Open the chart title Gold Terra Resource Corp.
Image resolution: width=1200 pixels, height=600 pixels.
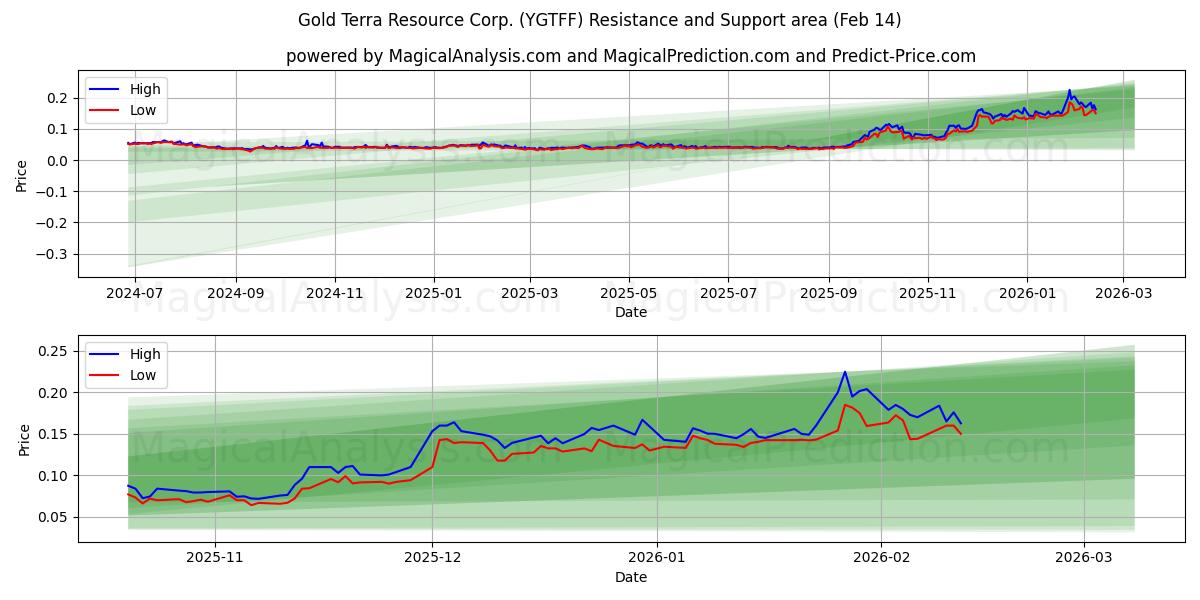[x=599, y=19]
